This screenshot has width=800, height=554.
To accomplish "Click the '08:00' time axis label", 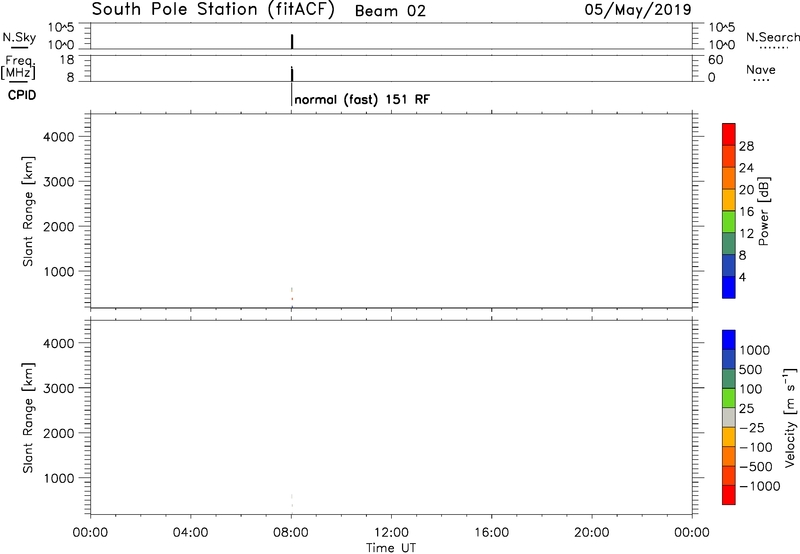I will 291,533.
